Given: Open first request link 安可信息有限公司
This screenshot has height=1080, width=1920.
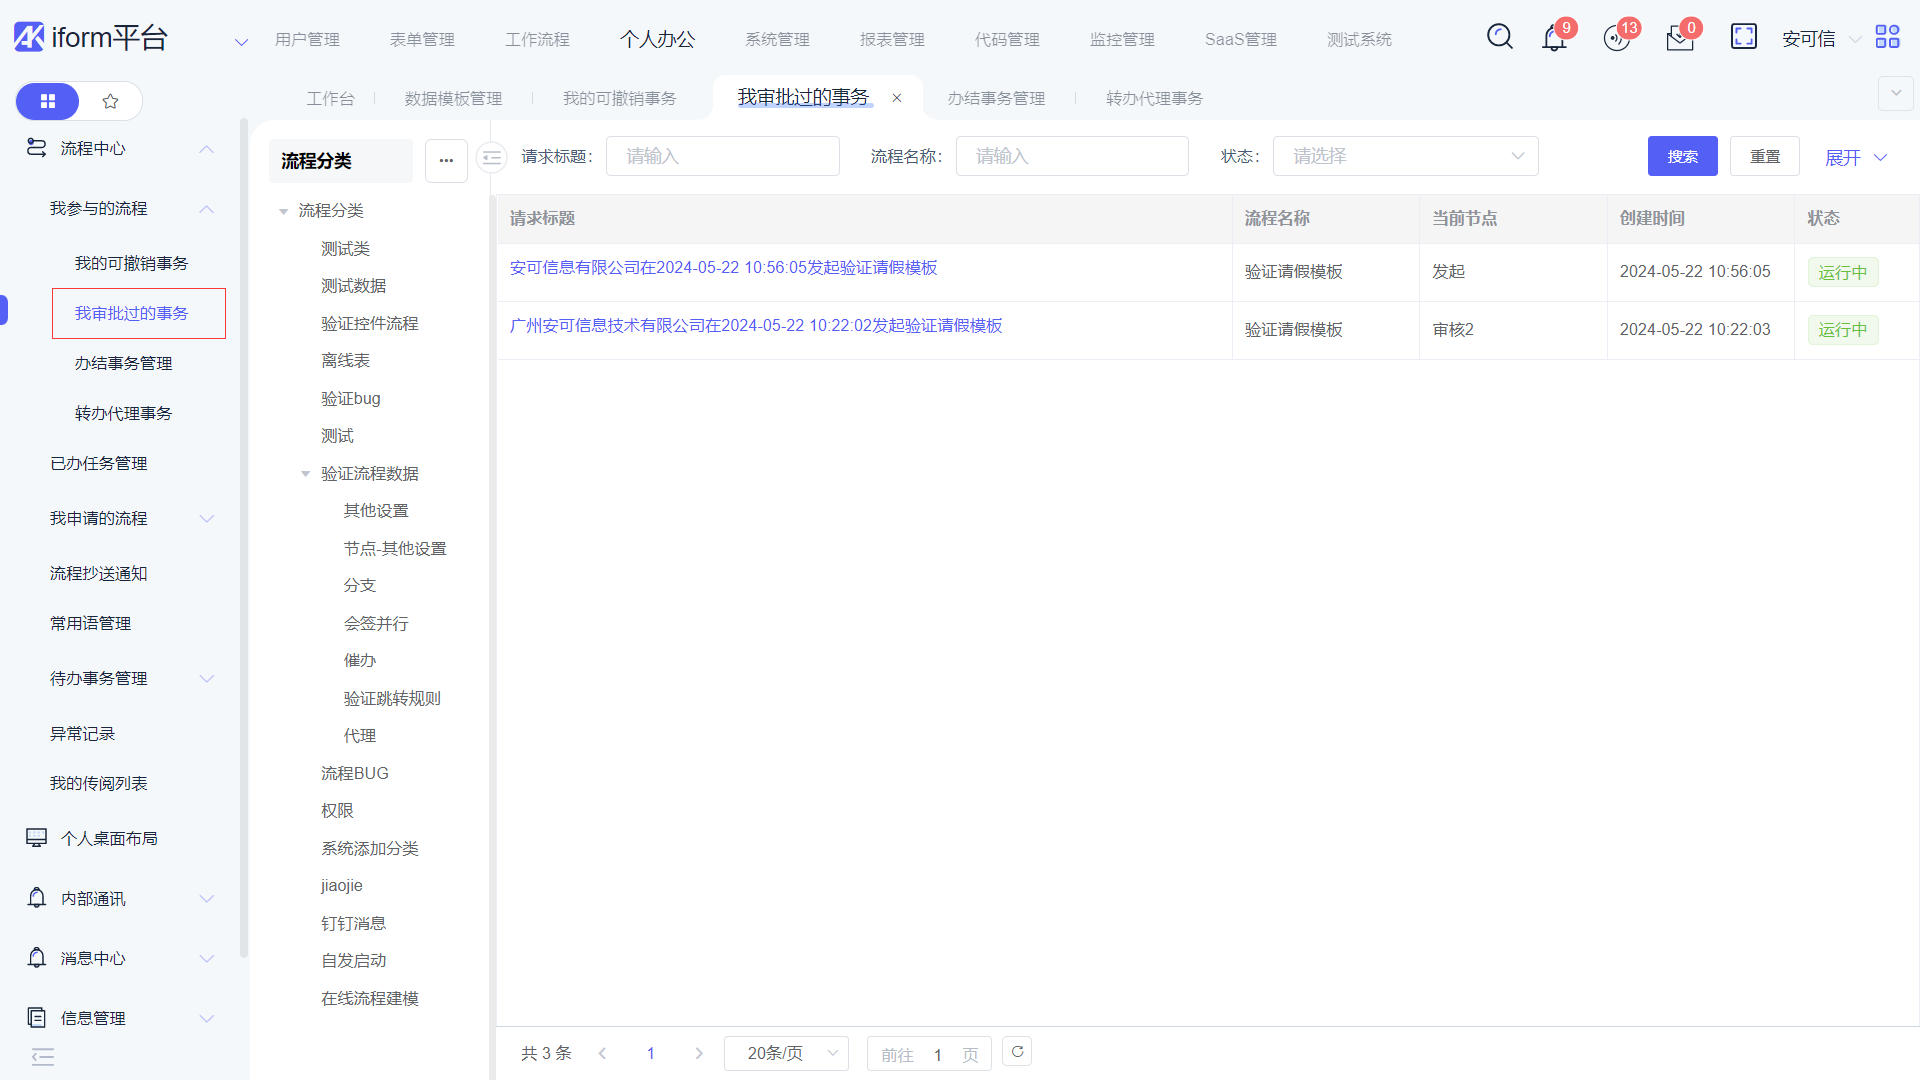Looking at the screenshot, I should [x=723, y=268].
